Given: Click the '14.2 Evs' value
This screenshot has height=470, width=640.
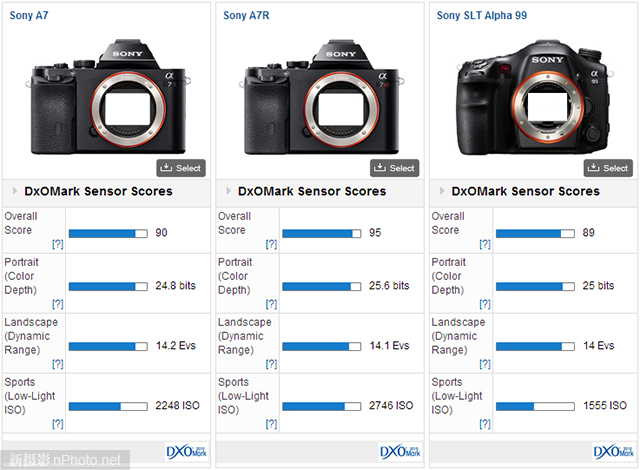Looking at the screenshot, I should coord(176,346).
